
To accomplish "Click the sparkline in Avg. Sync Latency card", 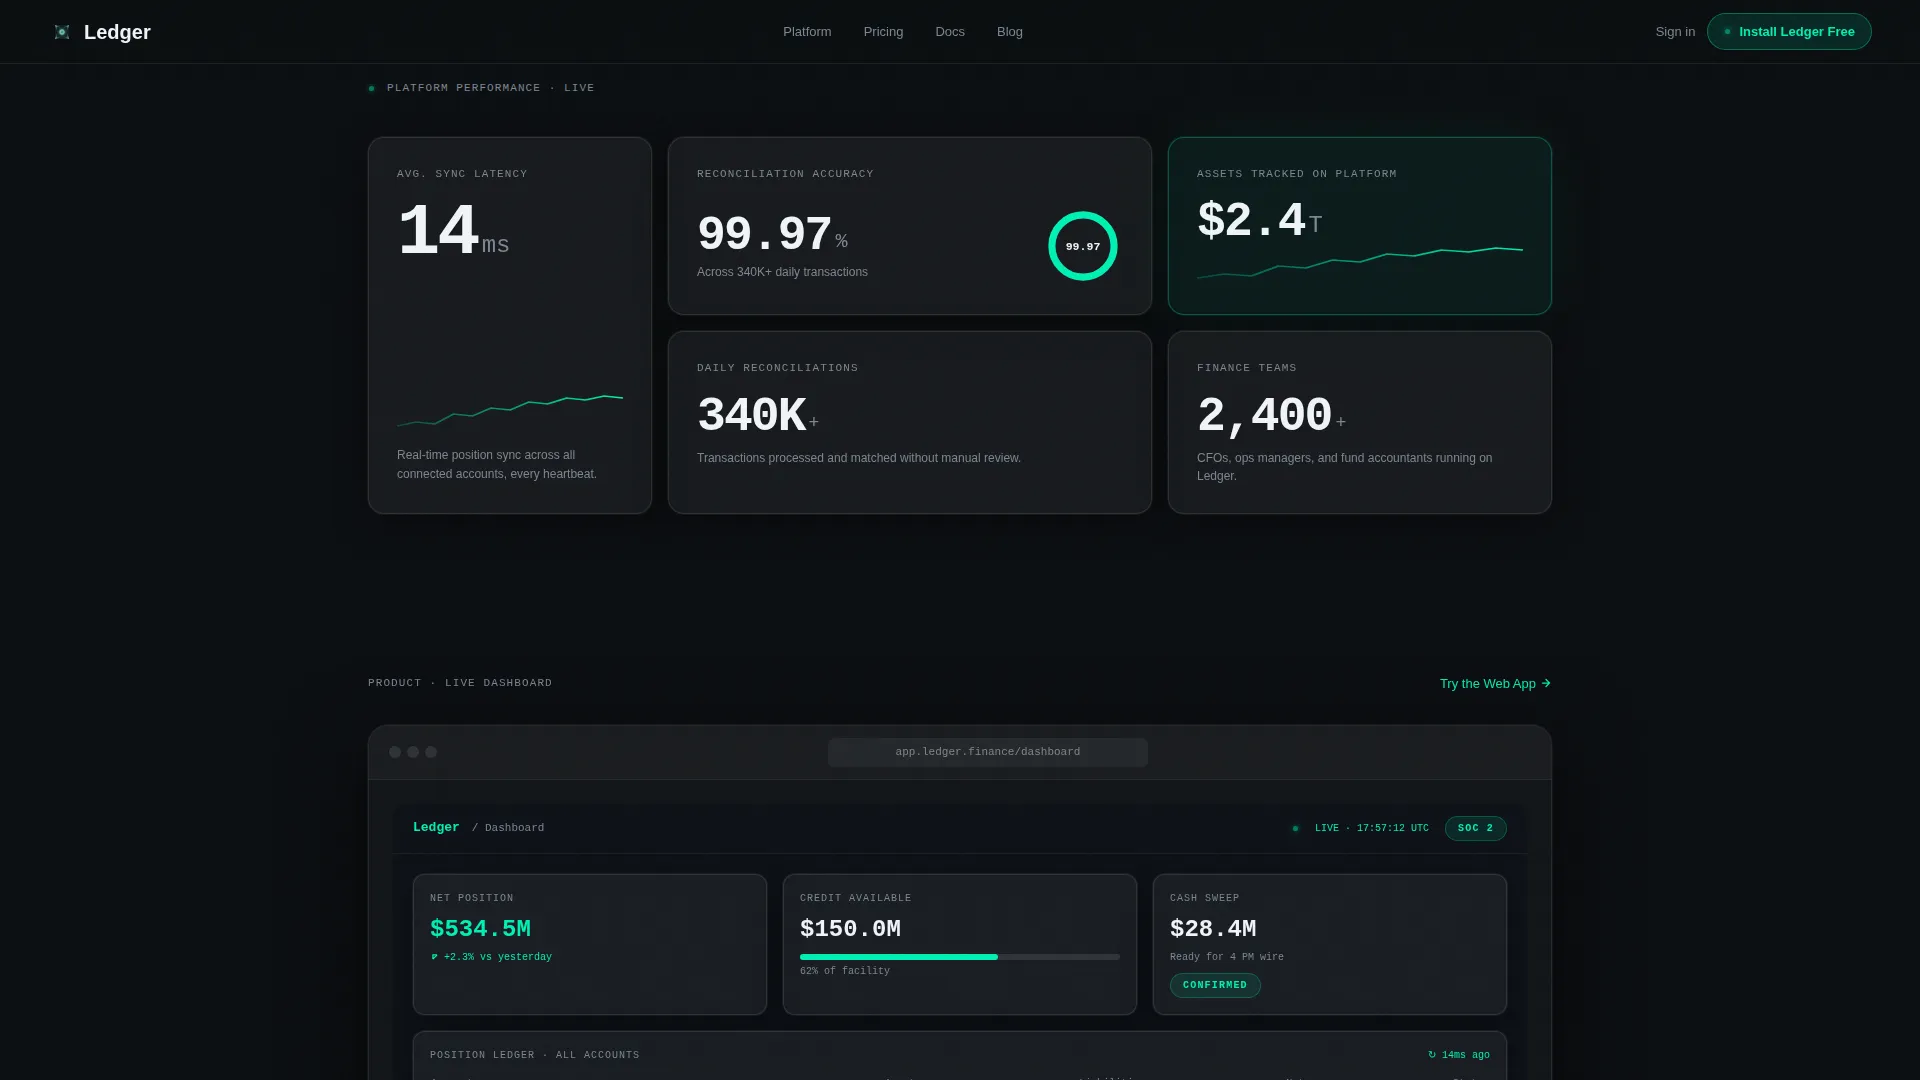I will (510, 411).
